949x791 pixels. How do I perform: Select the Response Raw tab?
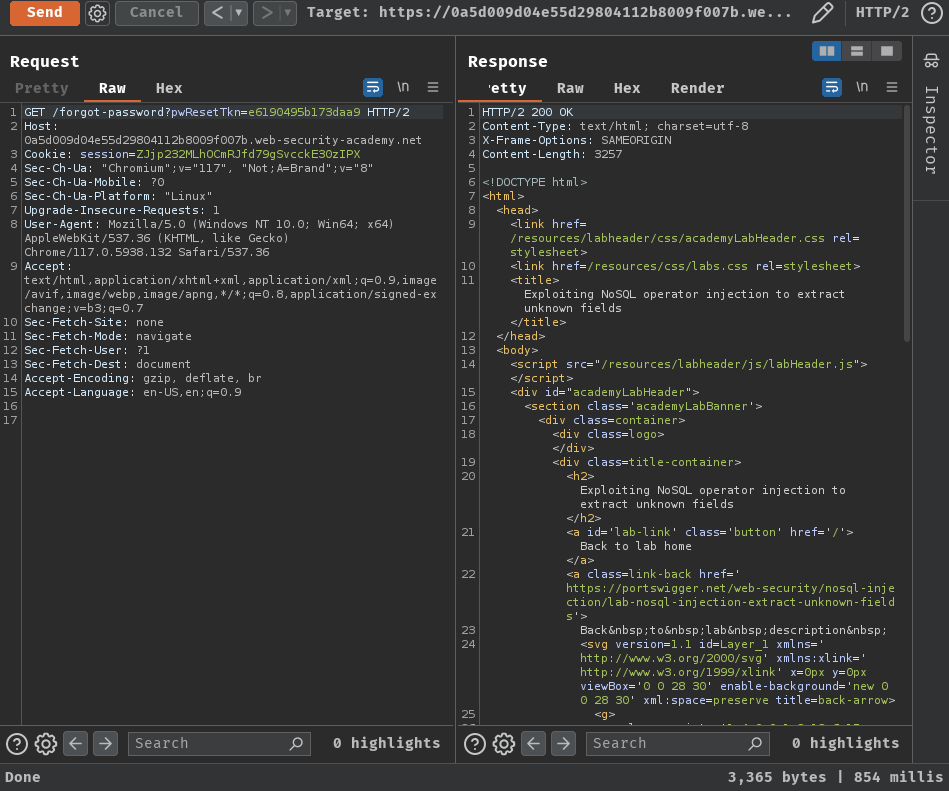coord(570,88)
